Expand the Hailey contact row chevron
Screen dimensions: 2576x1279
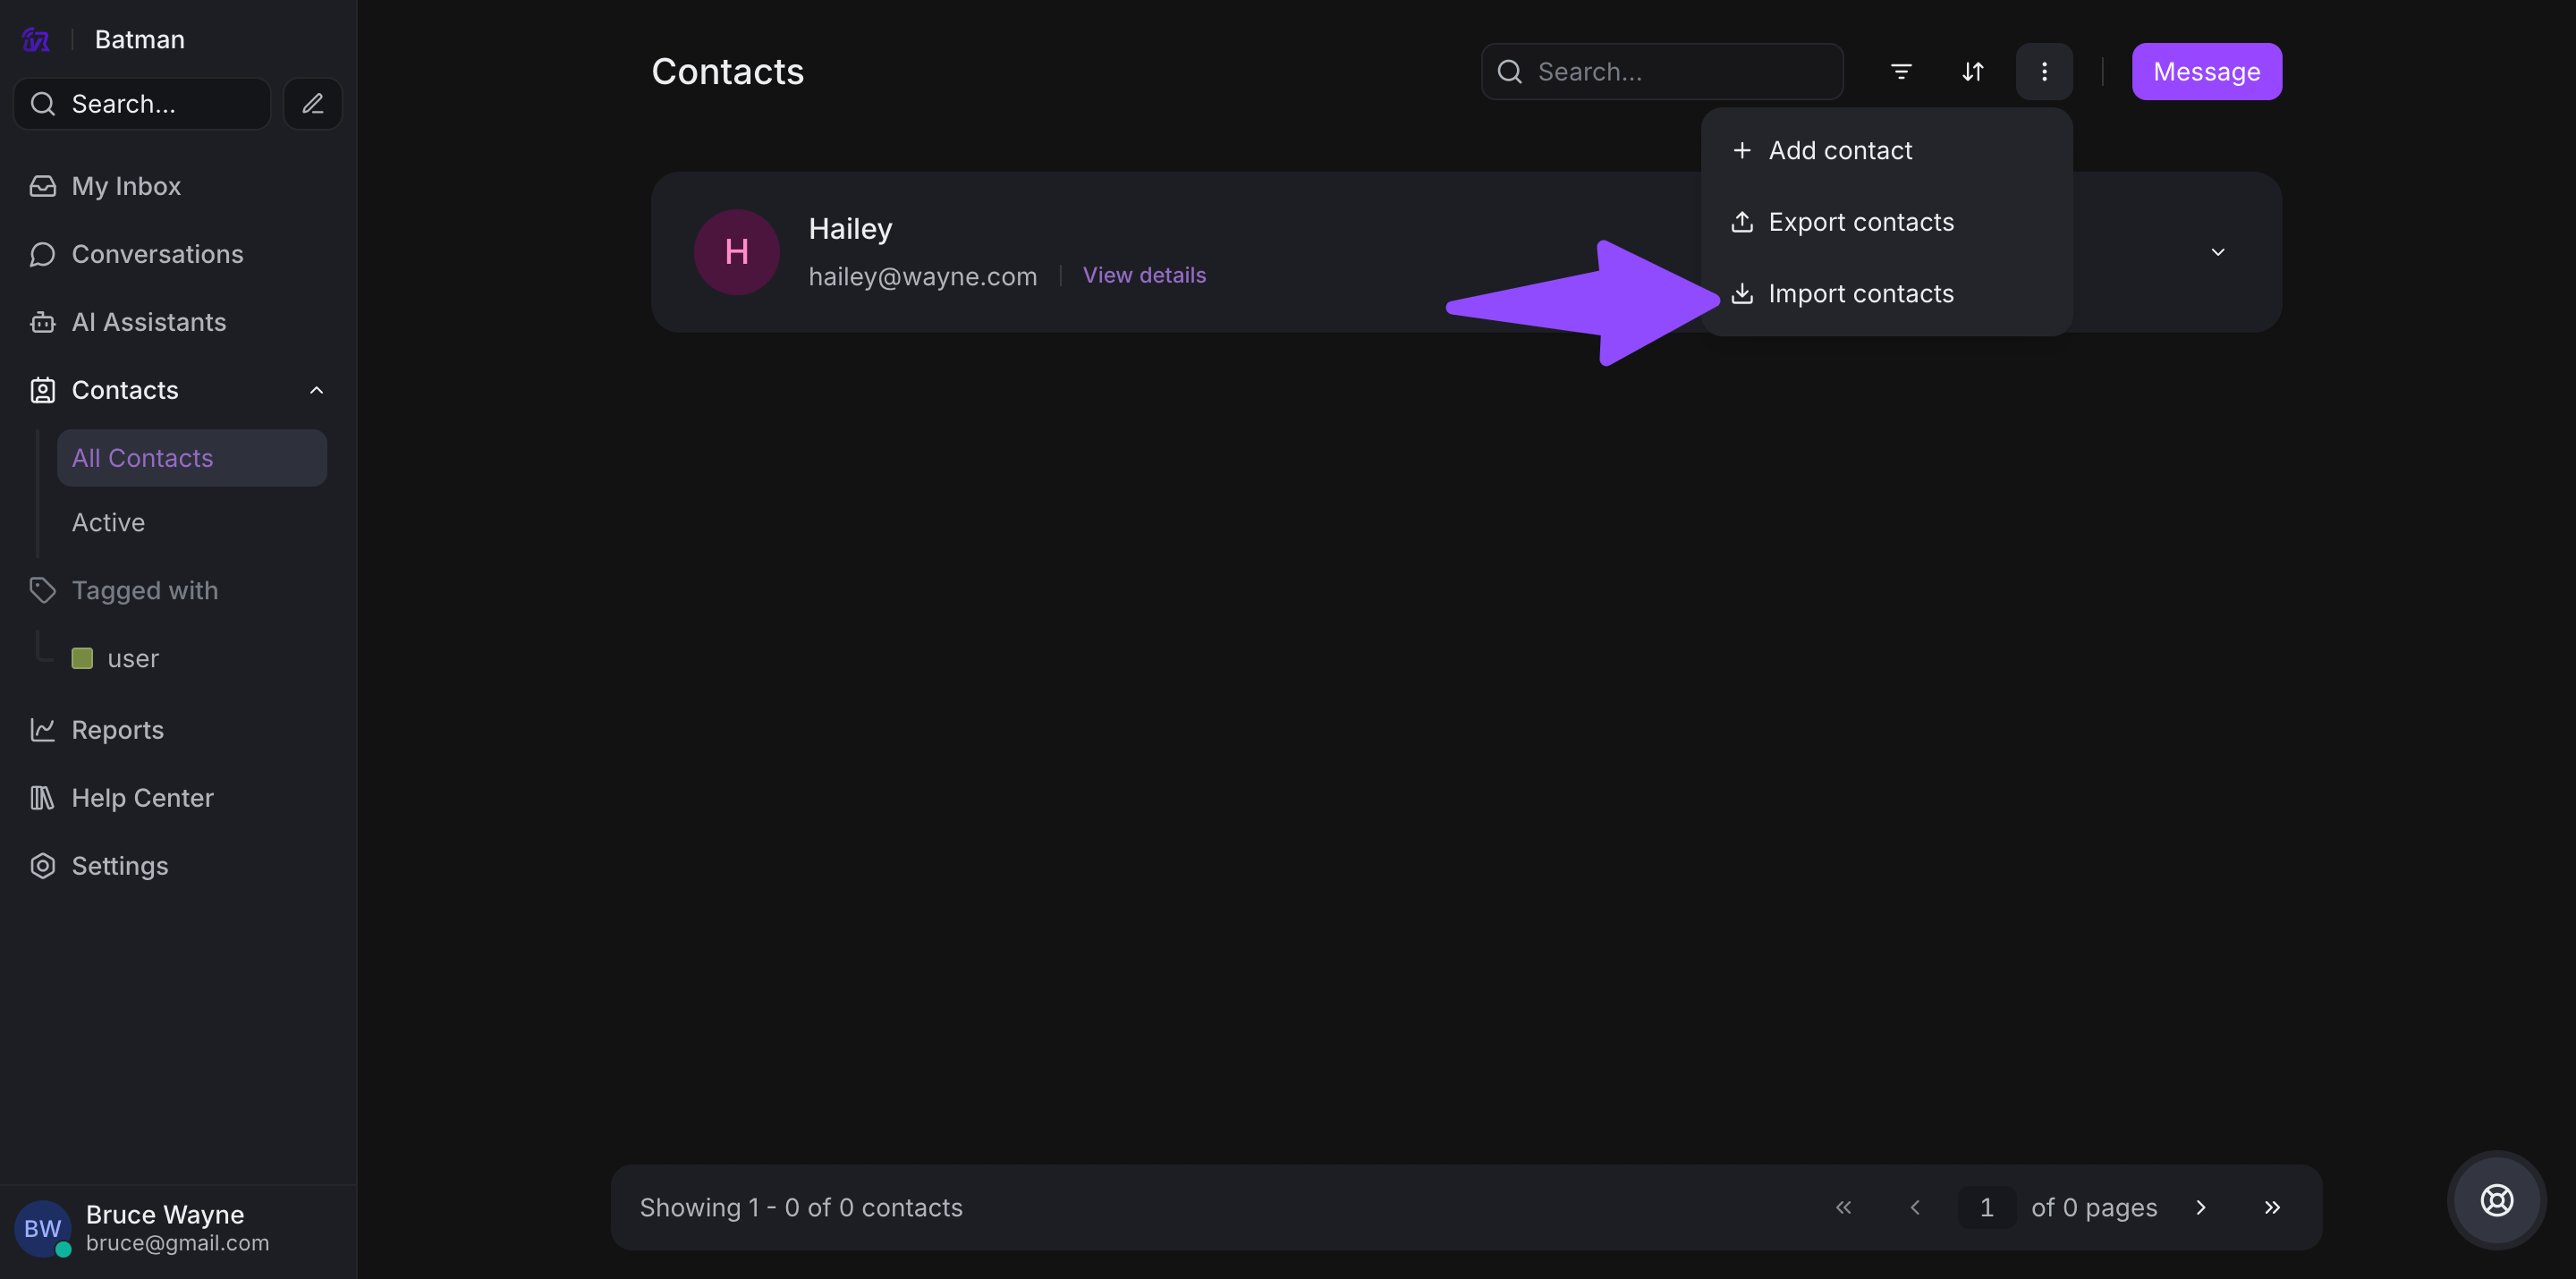tap(2217, 252)
